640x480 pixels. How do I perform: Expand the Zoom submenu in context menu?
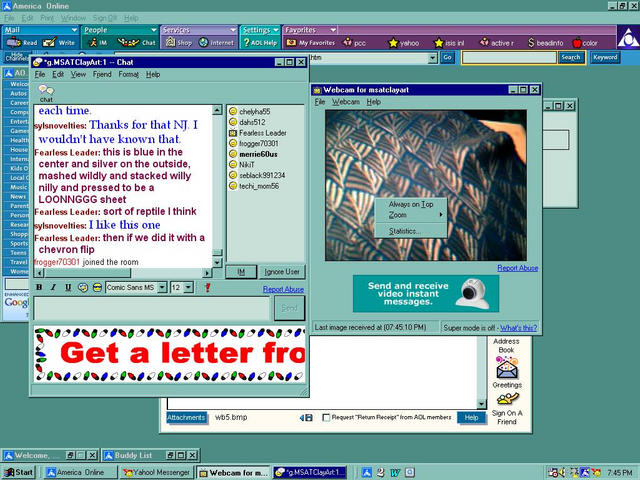[411, 215]
